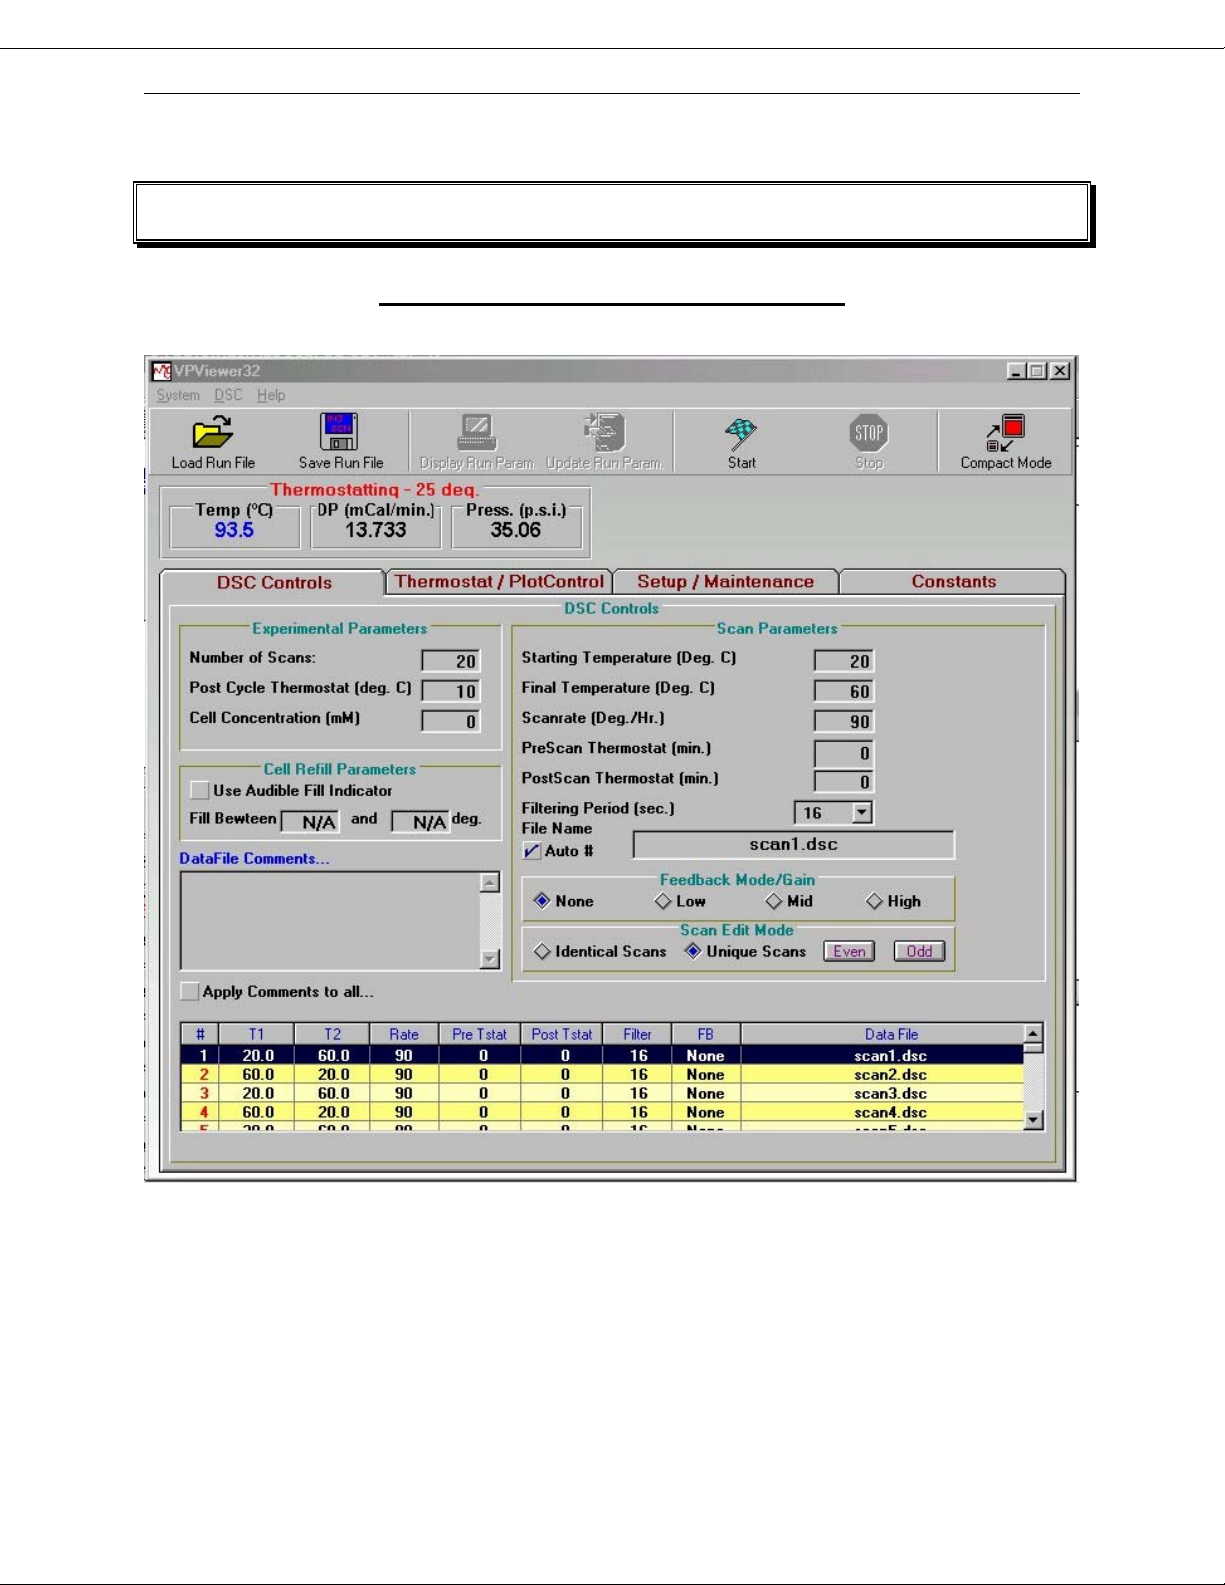The image size is (1225, 1585).
Task: Click the VPViewer32 title bar app icon
Action: pos(162,371)
